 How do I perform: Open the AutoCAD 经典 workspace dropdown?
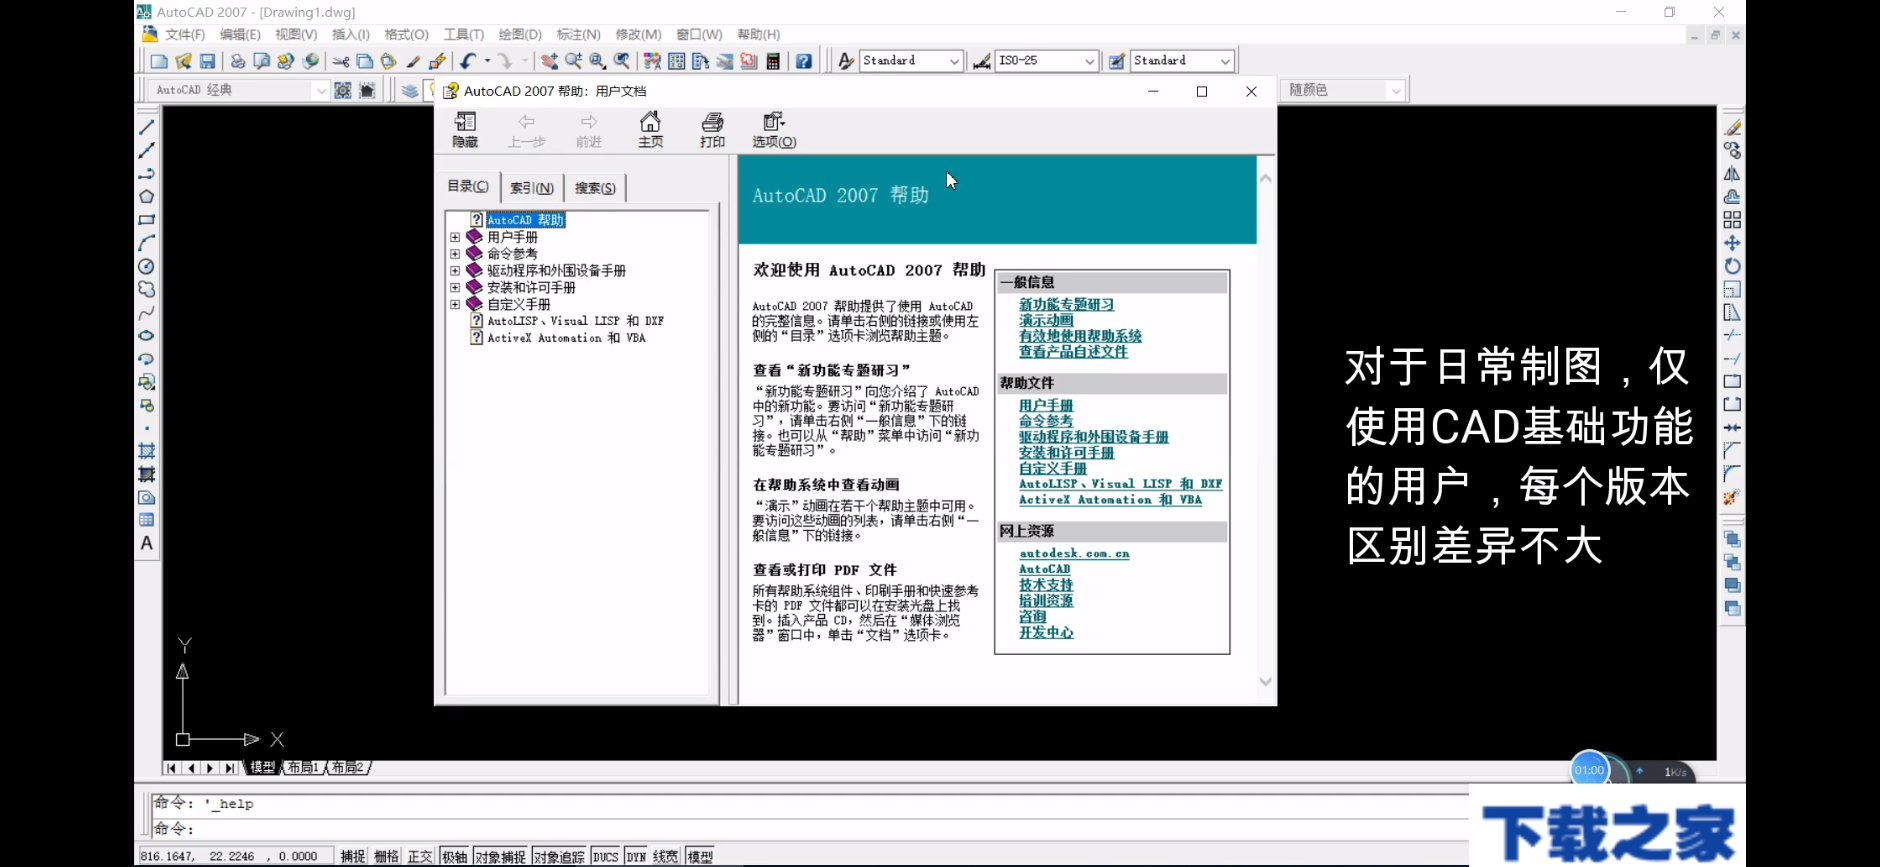click(x=320, y=90)
